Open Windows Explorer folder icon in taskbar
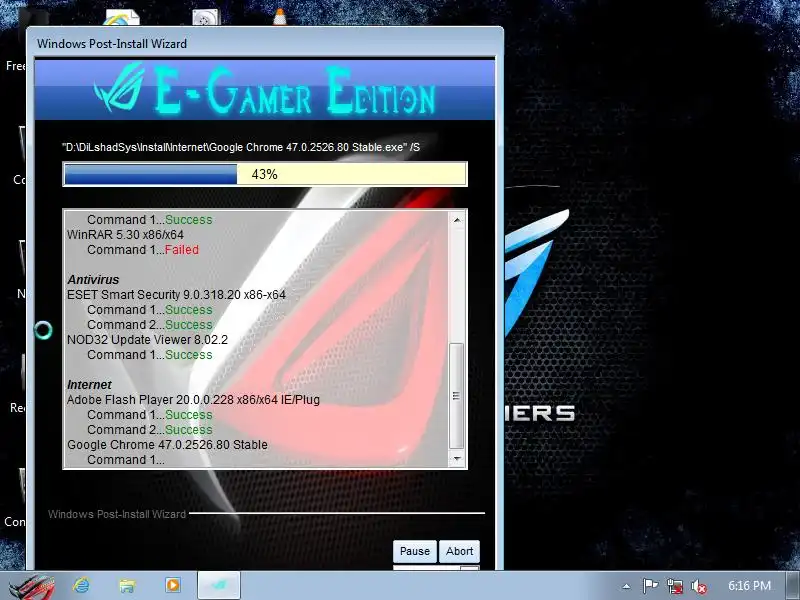Screen dimensions: 800x600 coord(127,585)
